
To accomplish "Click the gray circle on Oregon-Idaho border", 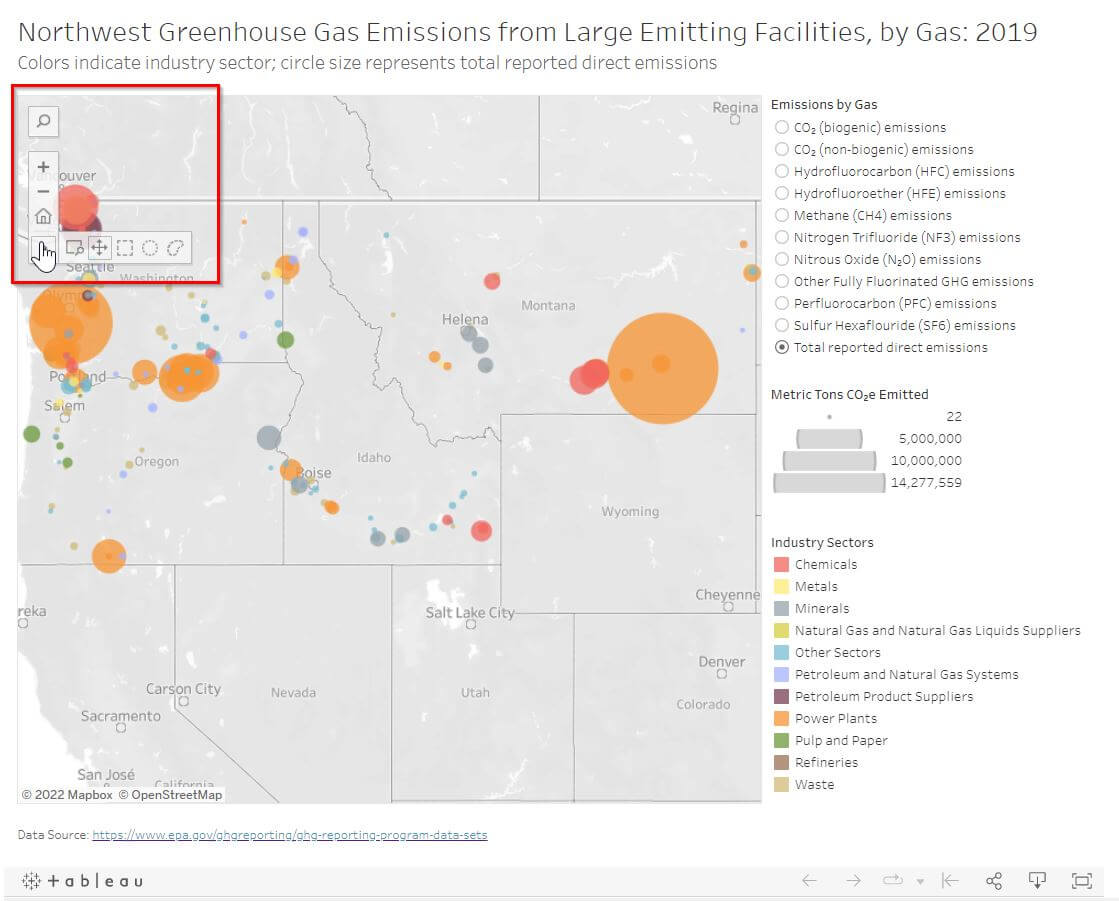I will coord(268,437).
